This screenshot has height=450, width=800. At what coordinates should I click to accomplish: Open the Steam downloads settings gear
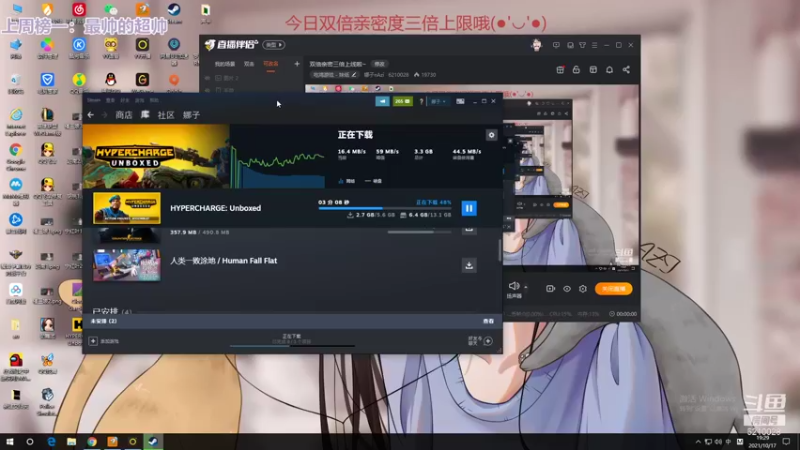coord(491,135)
